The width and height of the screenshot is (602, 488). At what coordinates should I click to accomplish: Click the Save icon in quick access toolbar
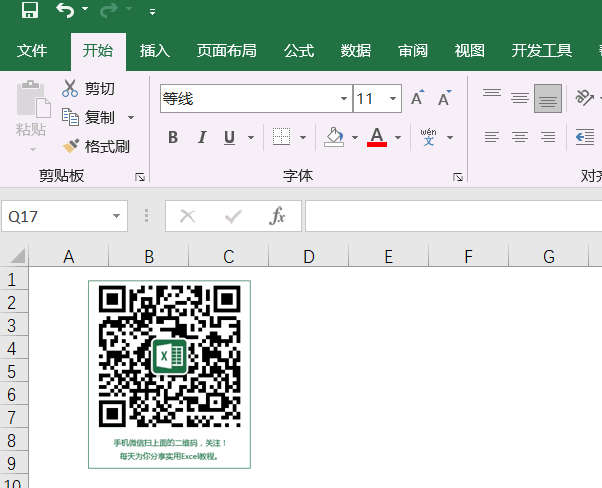30,10
